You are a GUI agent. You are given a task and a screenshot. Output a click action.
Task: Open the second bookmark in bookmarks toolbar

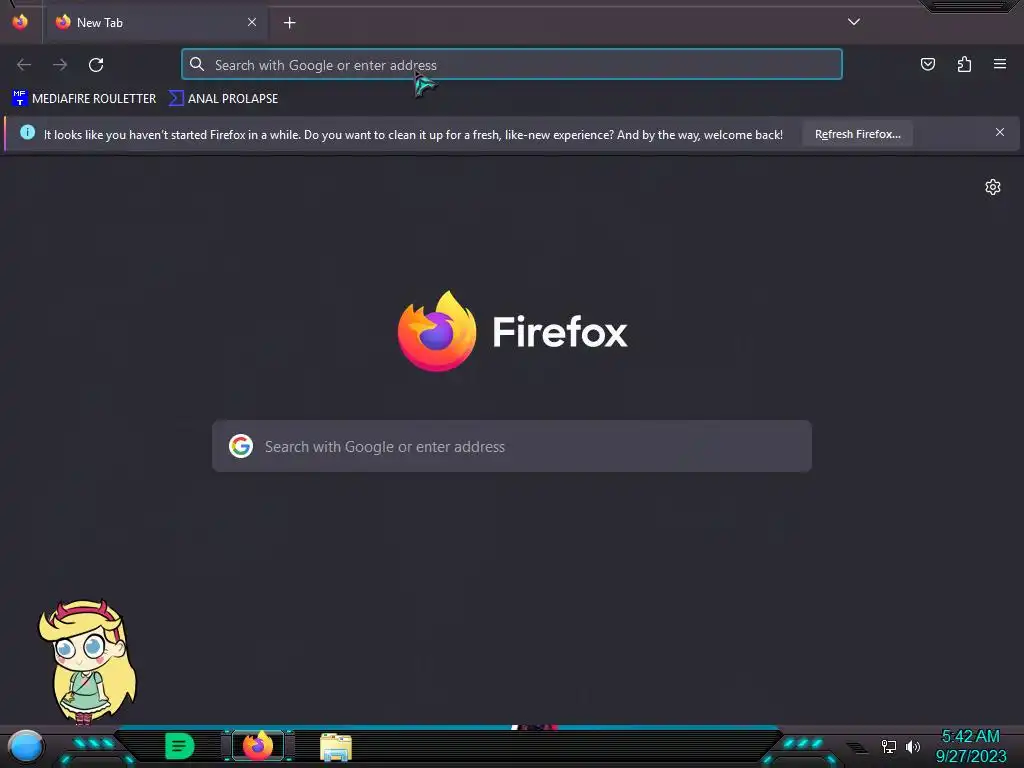pyautogui.click(x=223, y=99)
